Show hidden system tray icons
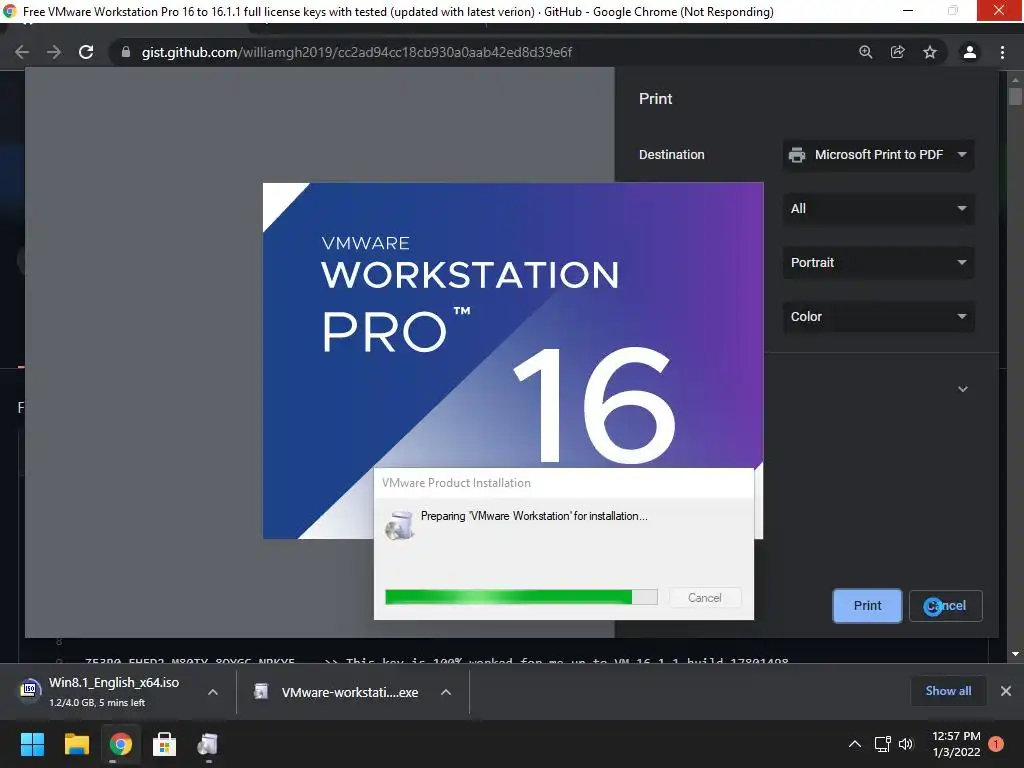1024x768 pixels. [x=855, y=744]
